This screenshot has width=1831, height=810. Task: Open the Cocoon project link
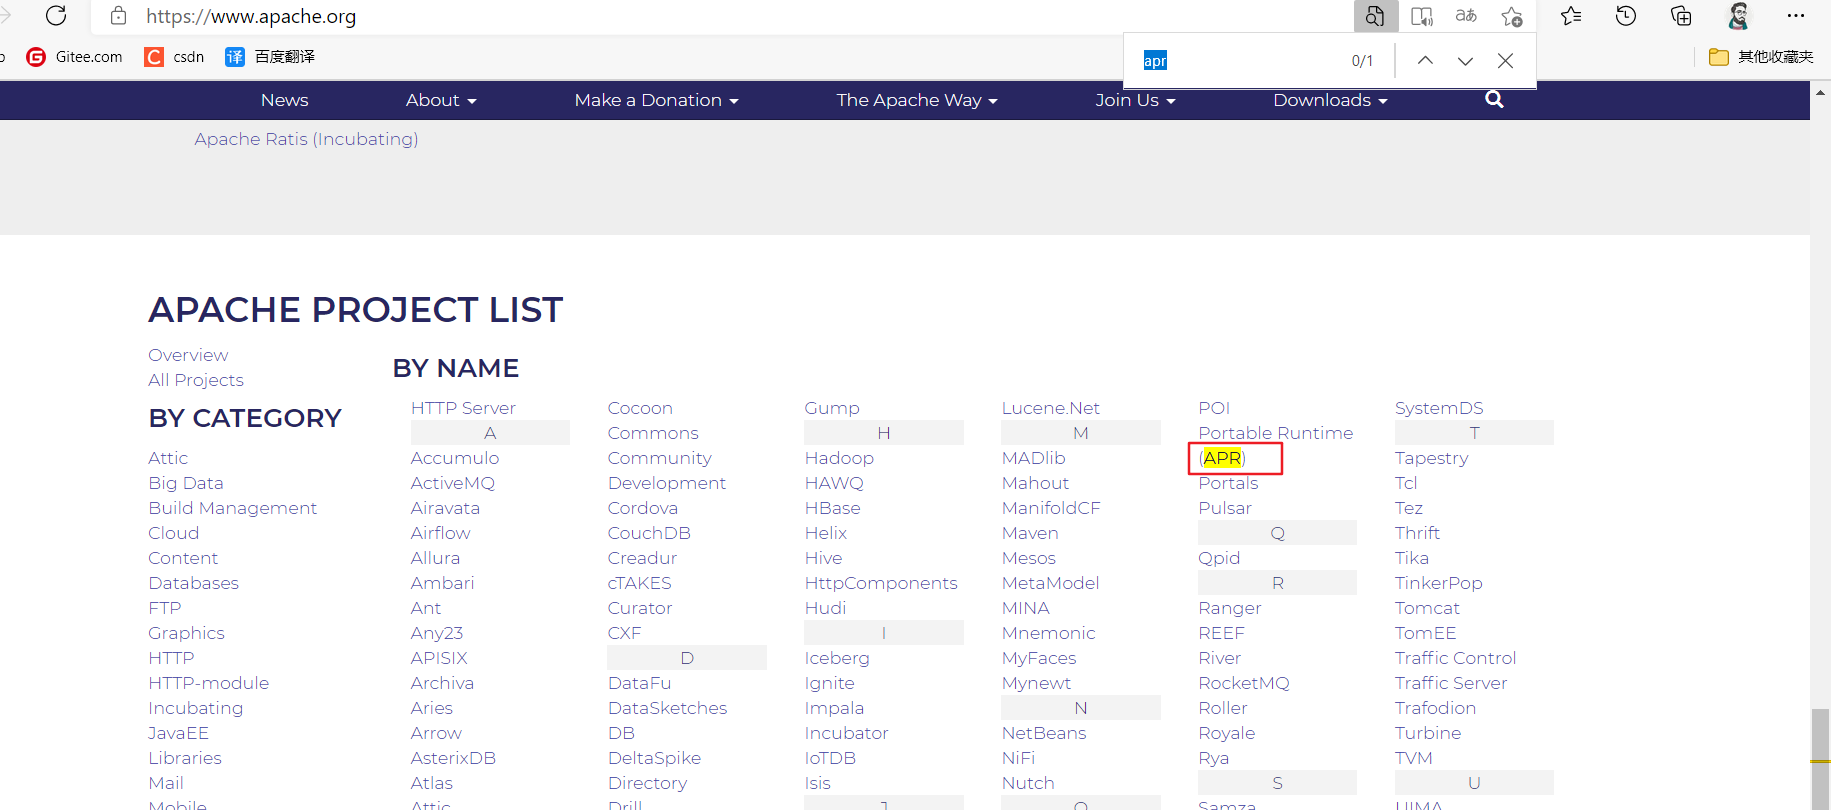[640, 408]
